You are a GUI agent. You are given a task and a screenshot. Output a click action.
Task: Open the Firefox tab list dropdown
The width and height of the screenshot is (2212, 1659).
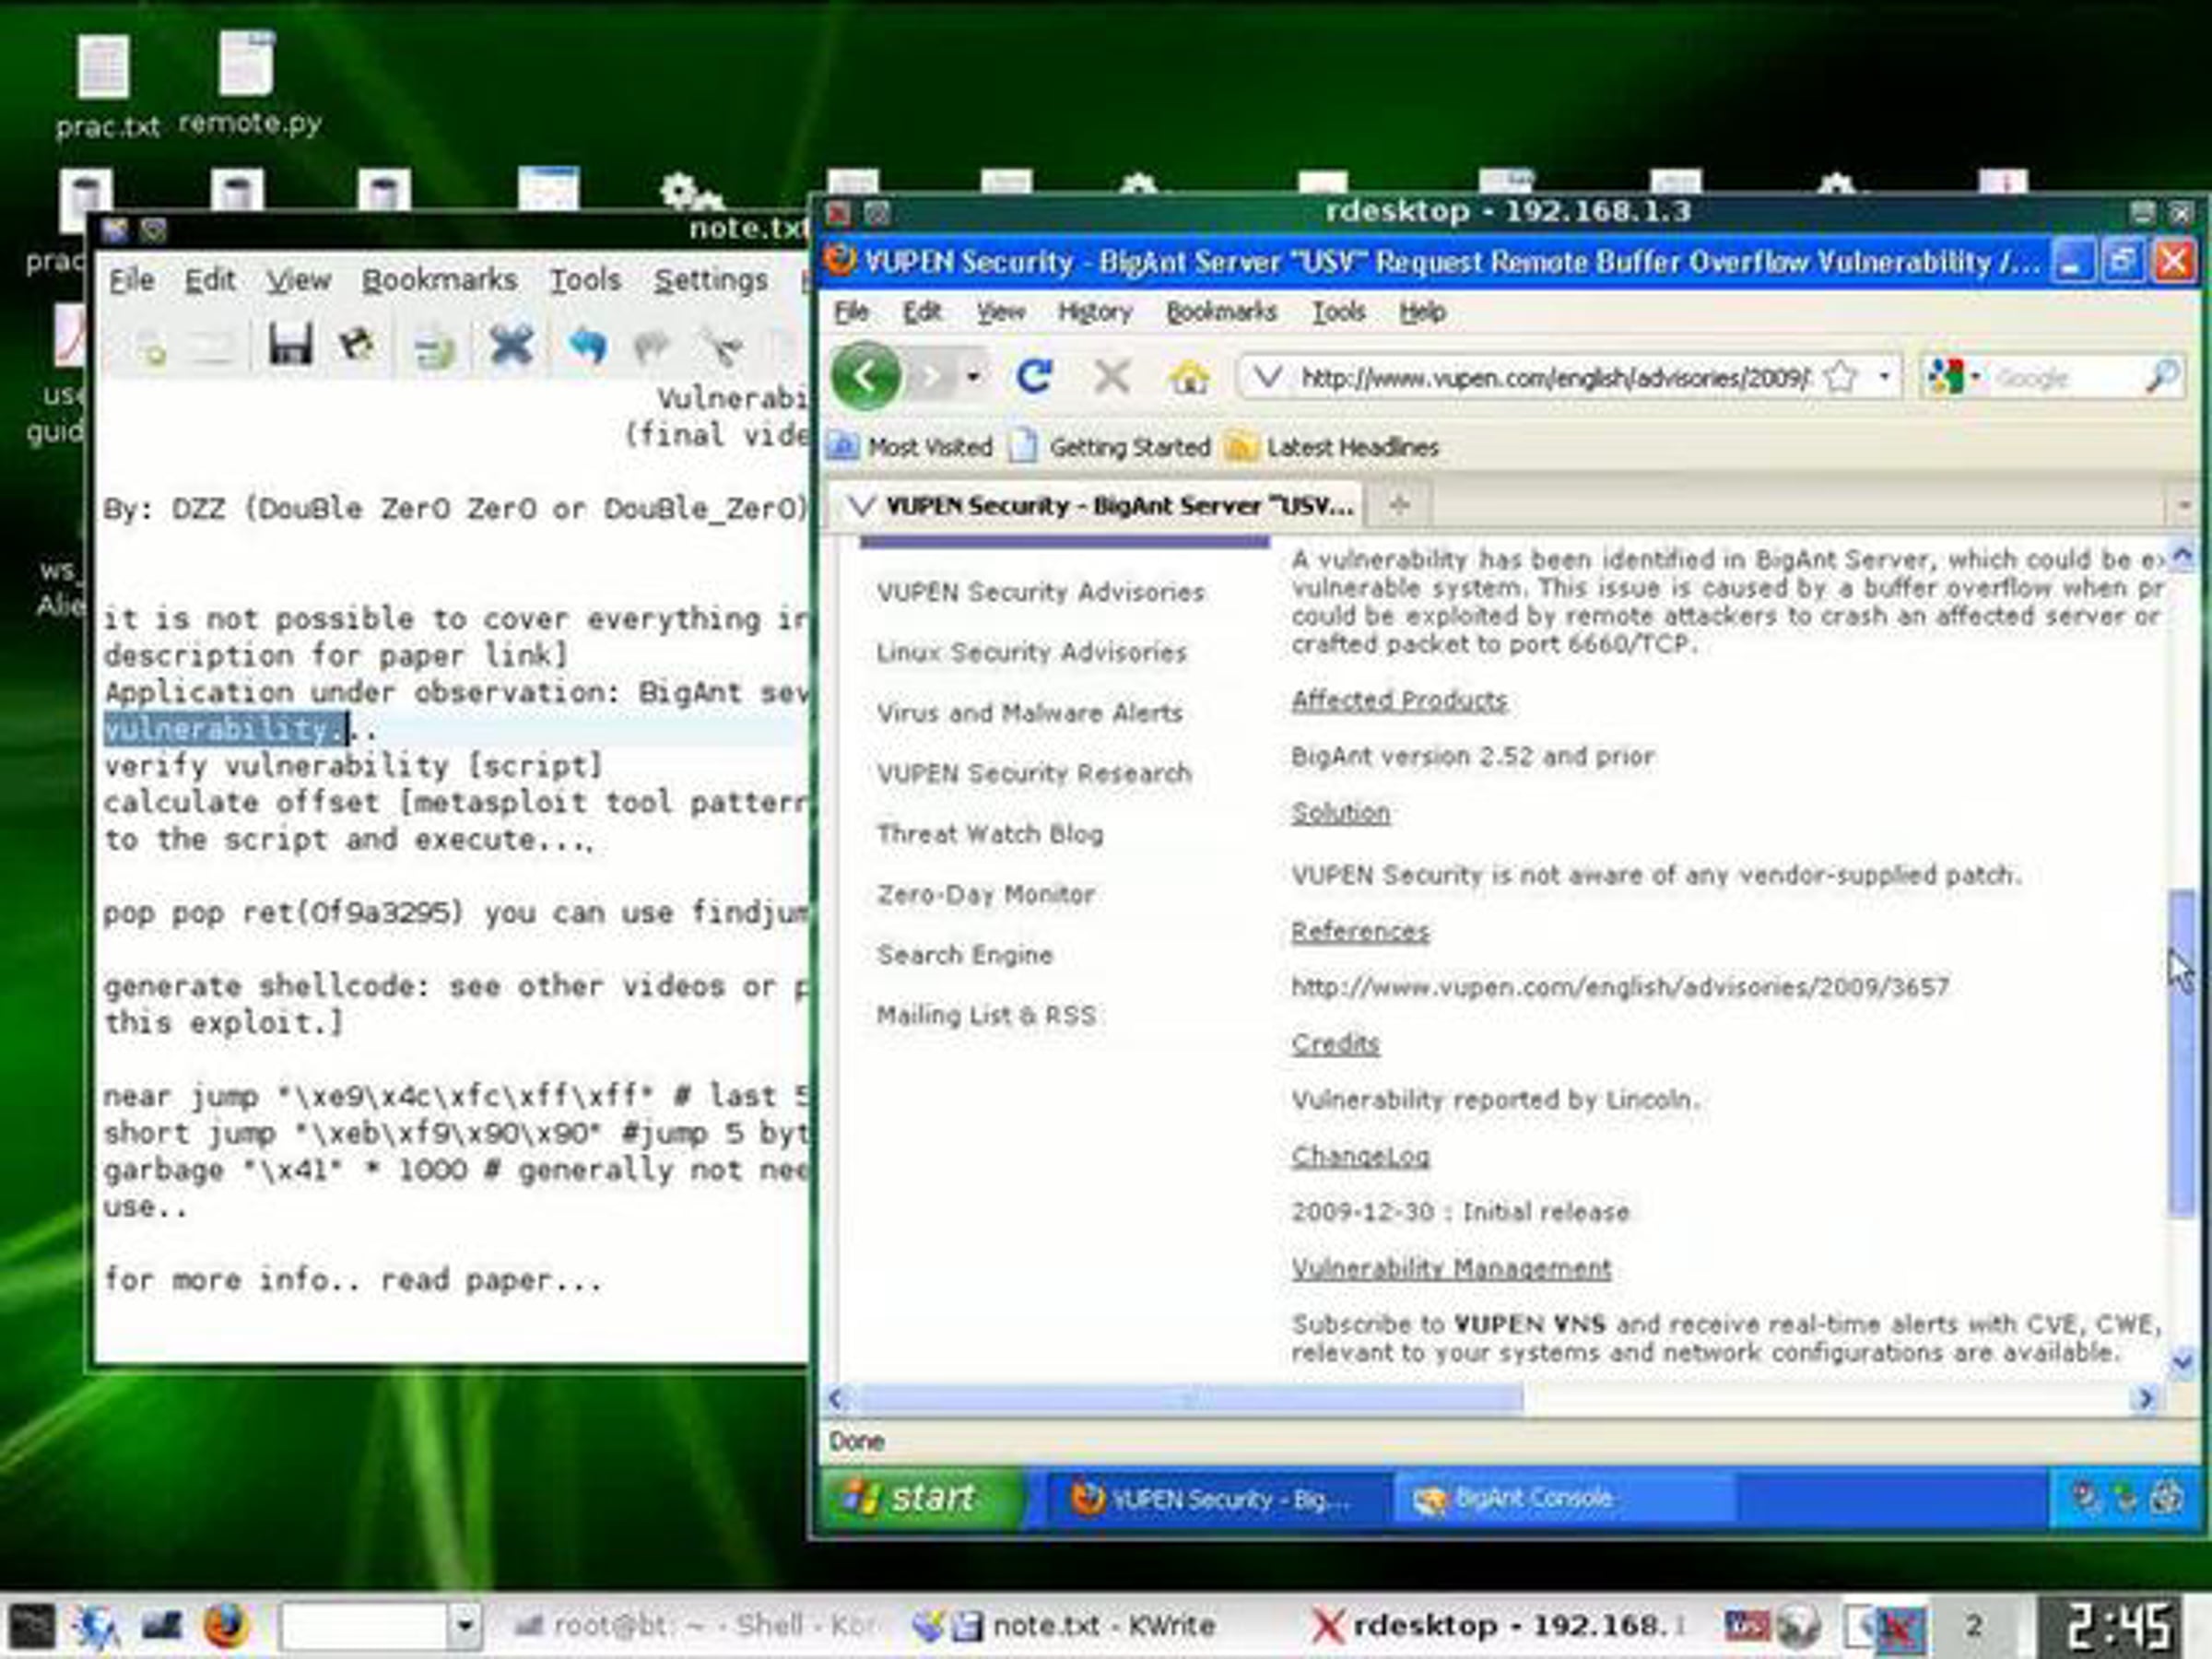point(2183,505)
